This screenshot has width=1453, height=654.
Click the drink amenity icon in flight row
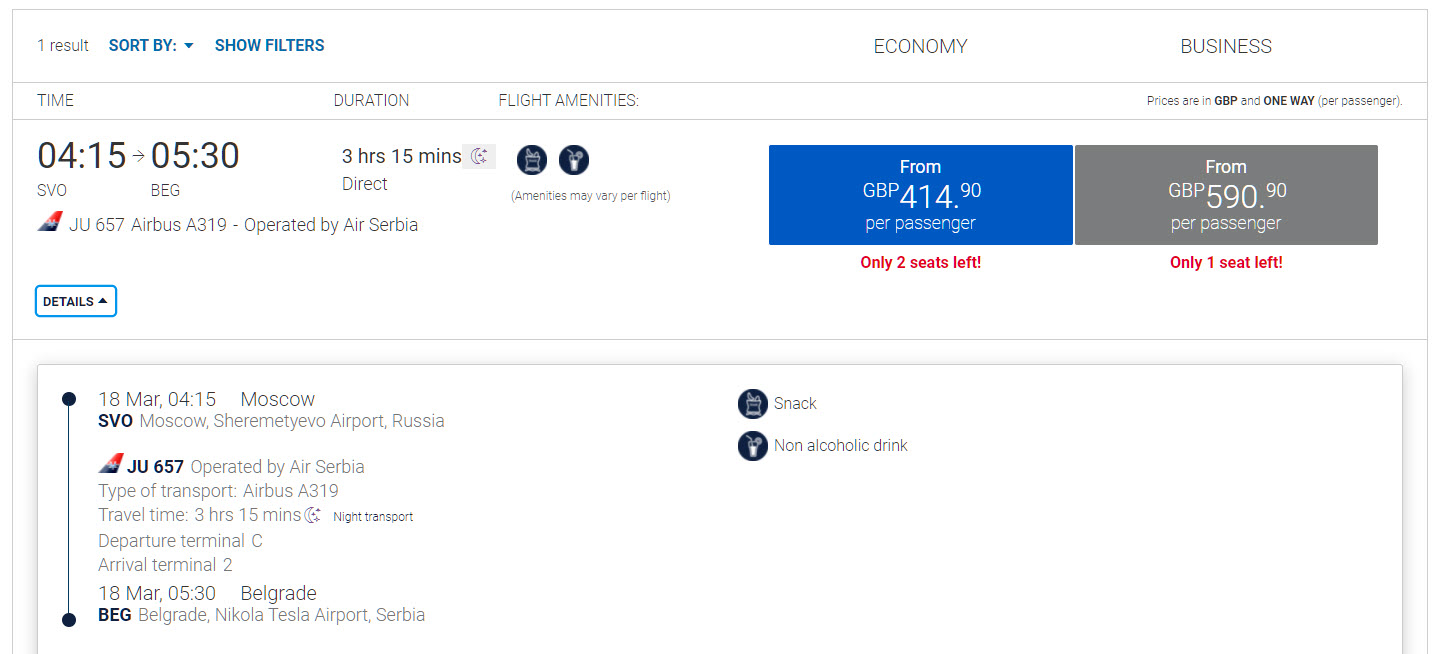coord(574,160)
